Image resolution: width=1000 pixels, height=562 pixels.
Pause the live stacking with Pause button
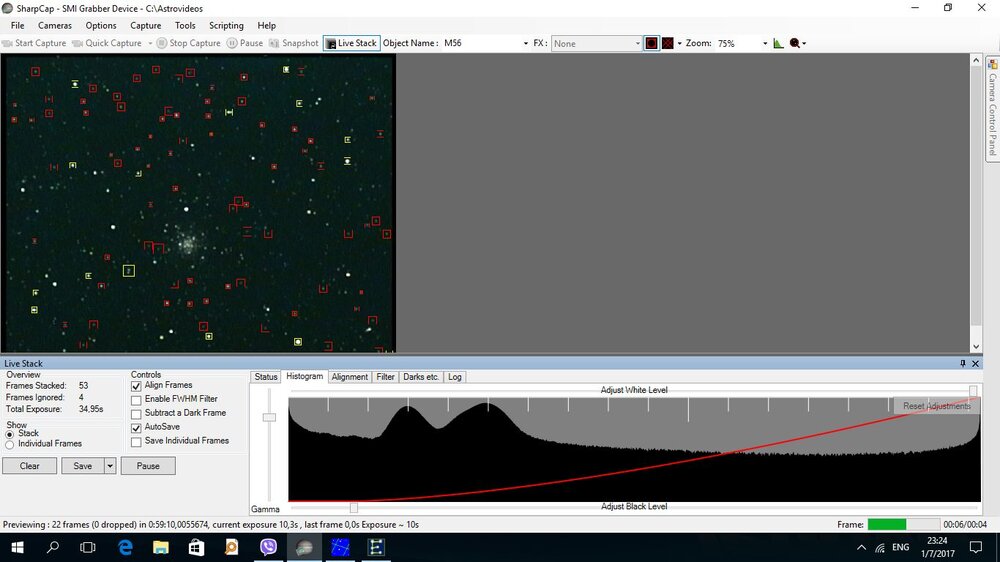pyautogui.click(x=148, y=466)
